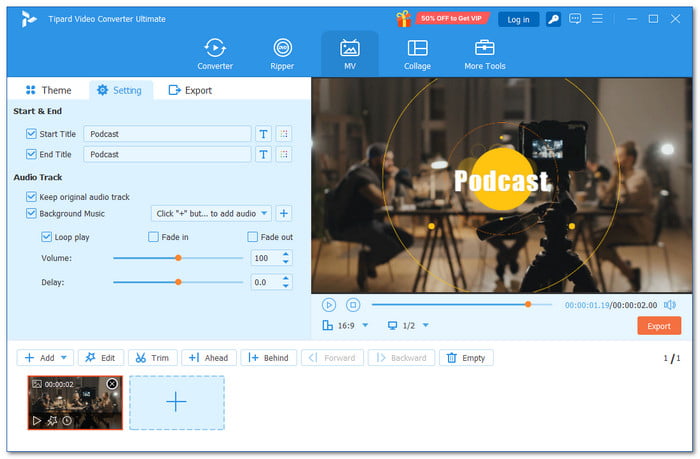The height and width of the screenshot is (459, 700).
Task: Toggle the Start Title checkbox
Action: pyautogui.click(x=31, y=134)
